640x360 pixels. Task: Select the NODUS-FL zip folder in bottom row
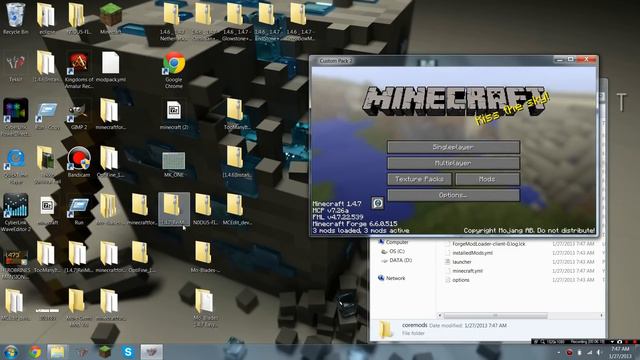tap(205, 209)
